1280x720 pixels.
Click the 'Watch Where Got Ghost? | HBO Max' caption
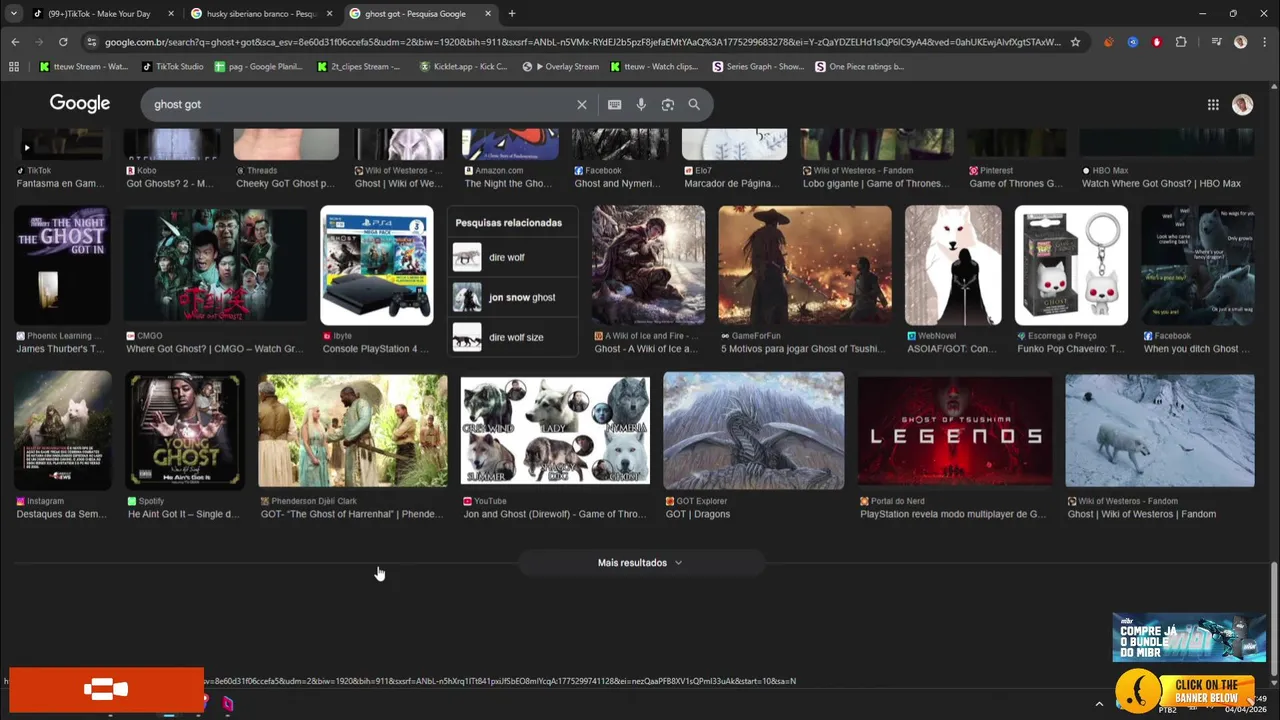[x=1161, y=184]
